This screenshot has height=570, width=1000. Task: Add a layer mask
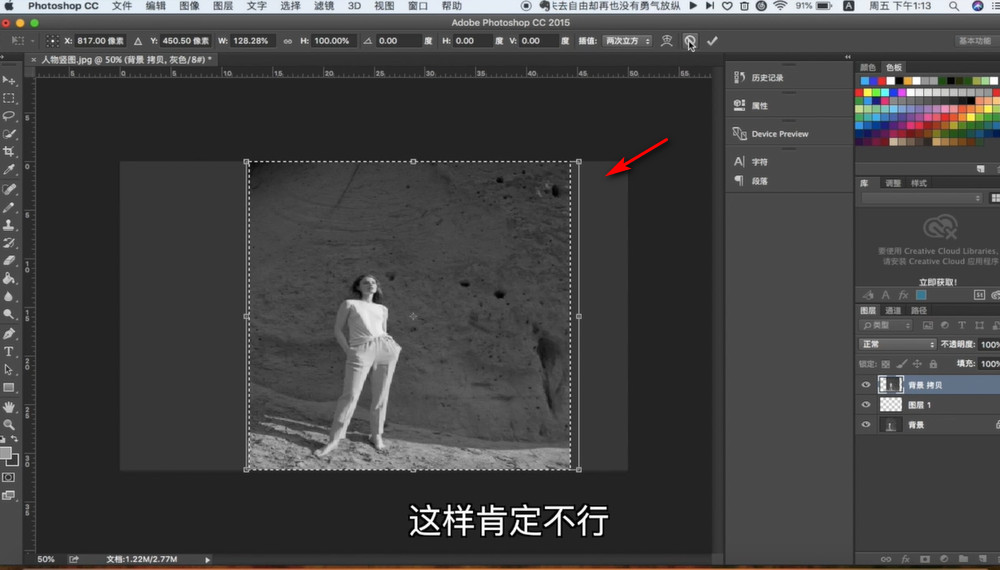click(925, 559)
